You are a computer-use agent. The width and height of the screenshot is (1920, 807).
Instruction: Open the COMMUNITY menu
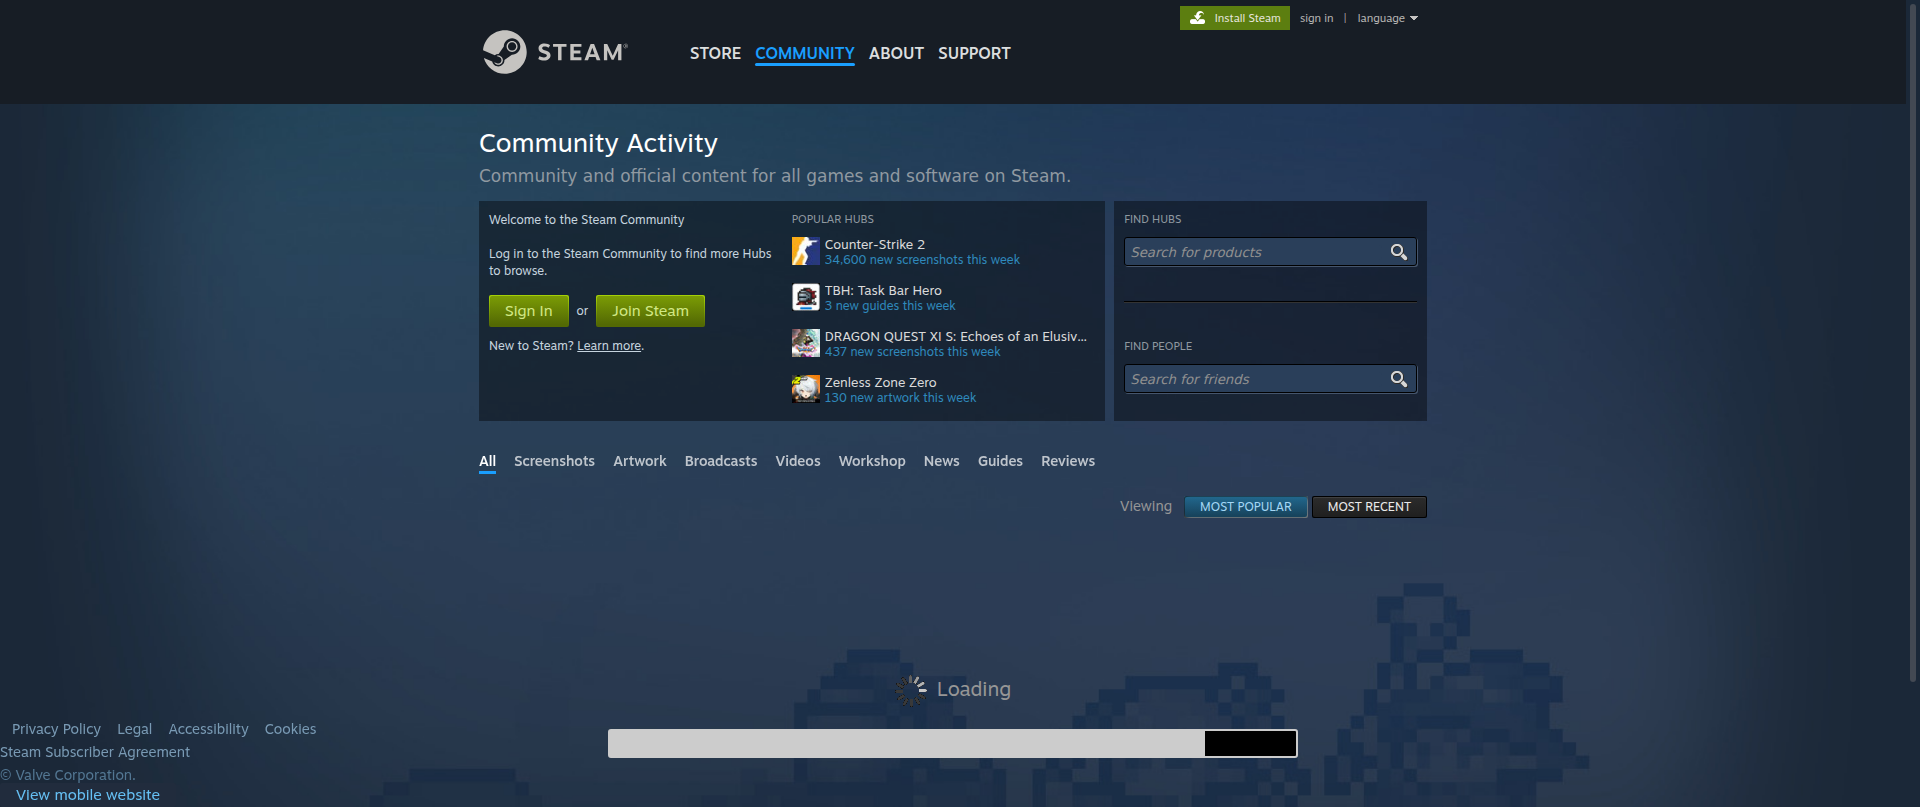[x=805, y=53]
